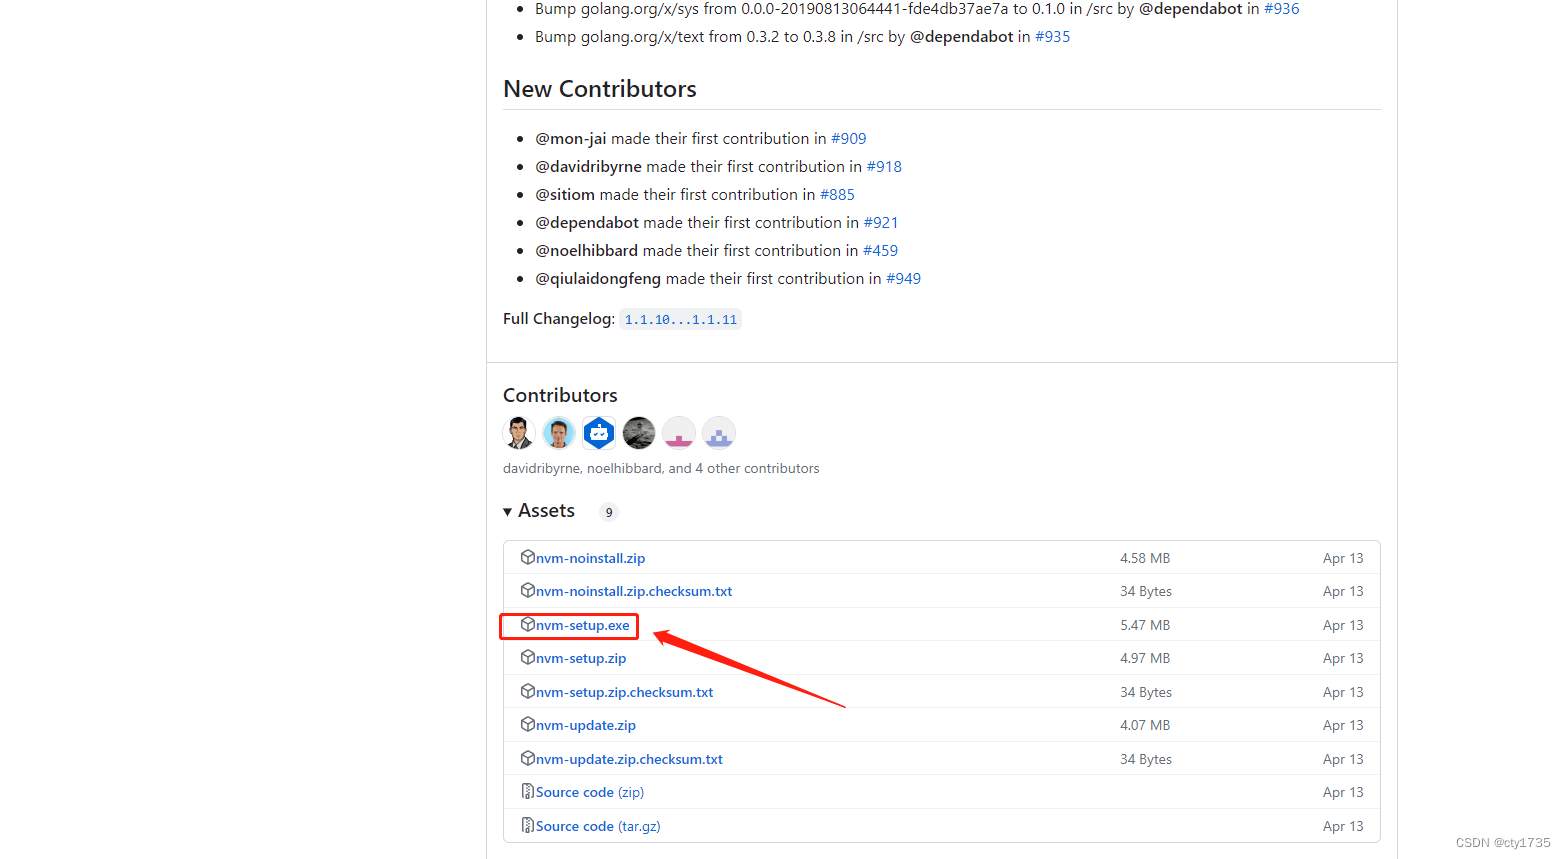Click Apr 13 date in Source code (tar.gz) row
The width and height of the screenshot is (1566, 859).
1343,826
